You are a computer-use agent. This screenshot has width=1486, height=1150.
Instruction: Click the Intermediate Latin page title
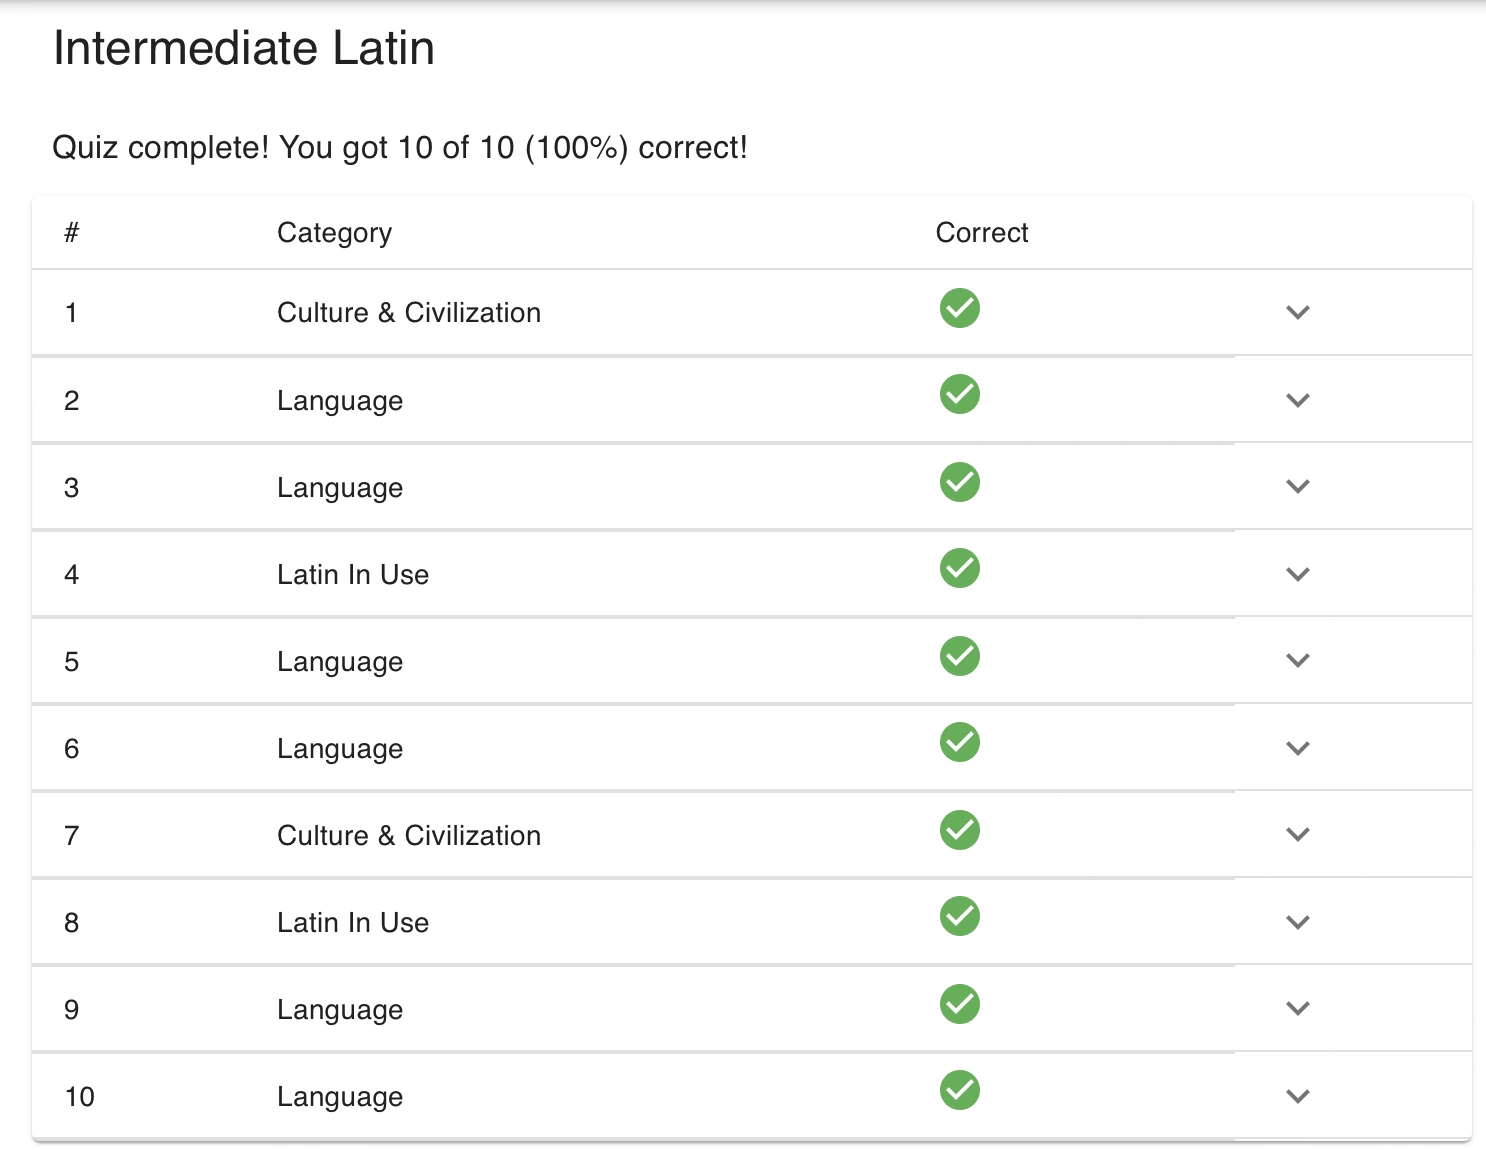(x=243, y=48)
